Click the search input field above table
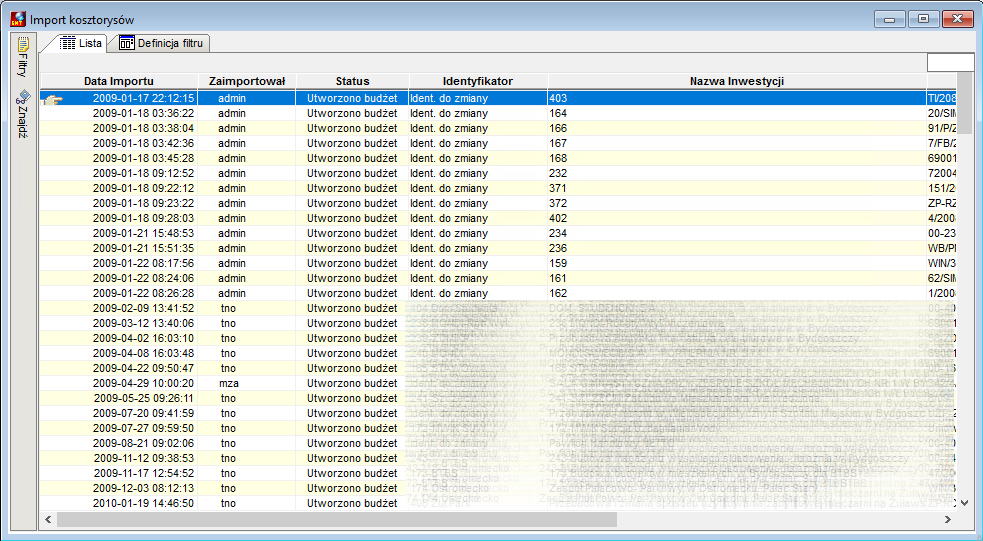983x541 pixels. (x=950, y=63)
